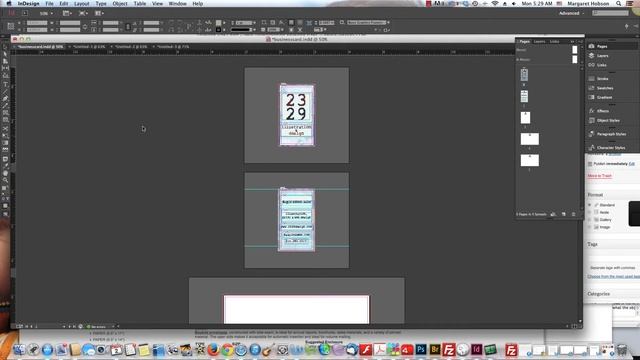Click Edit link beside Publish immediately

coord(631,164)
